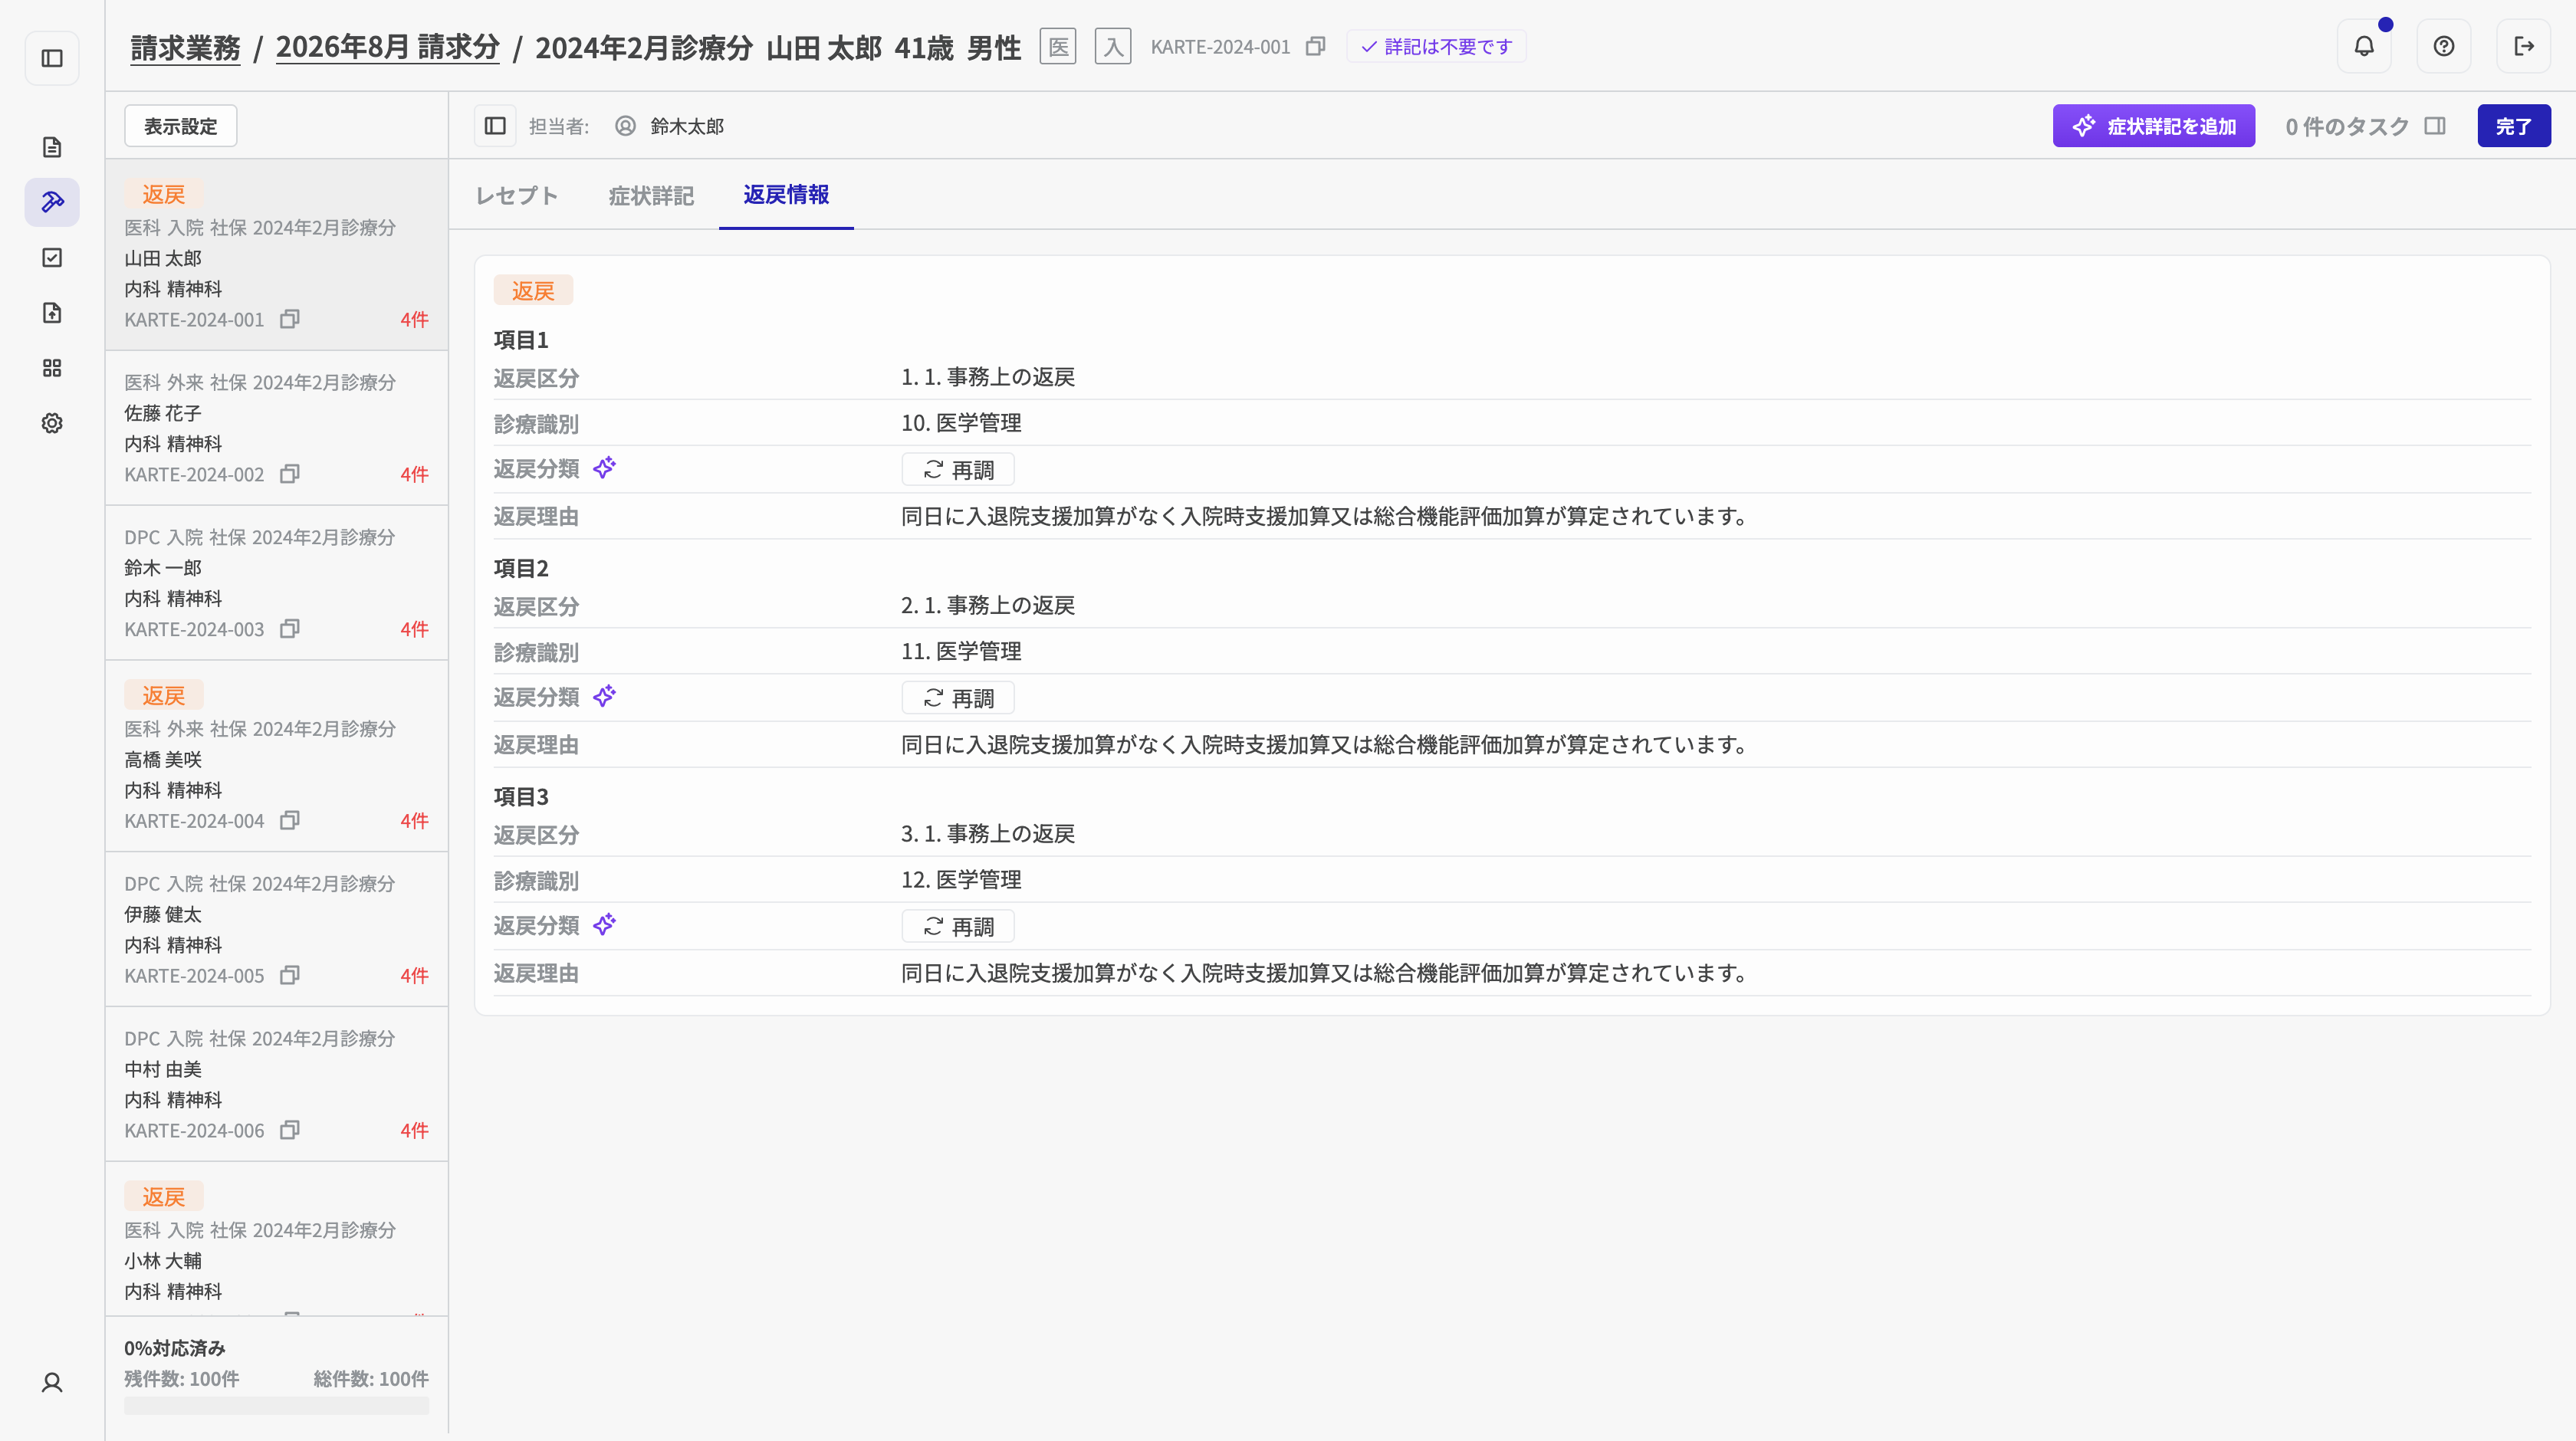Open the document icon in left navigation

[52, 148]
